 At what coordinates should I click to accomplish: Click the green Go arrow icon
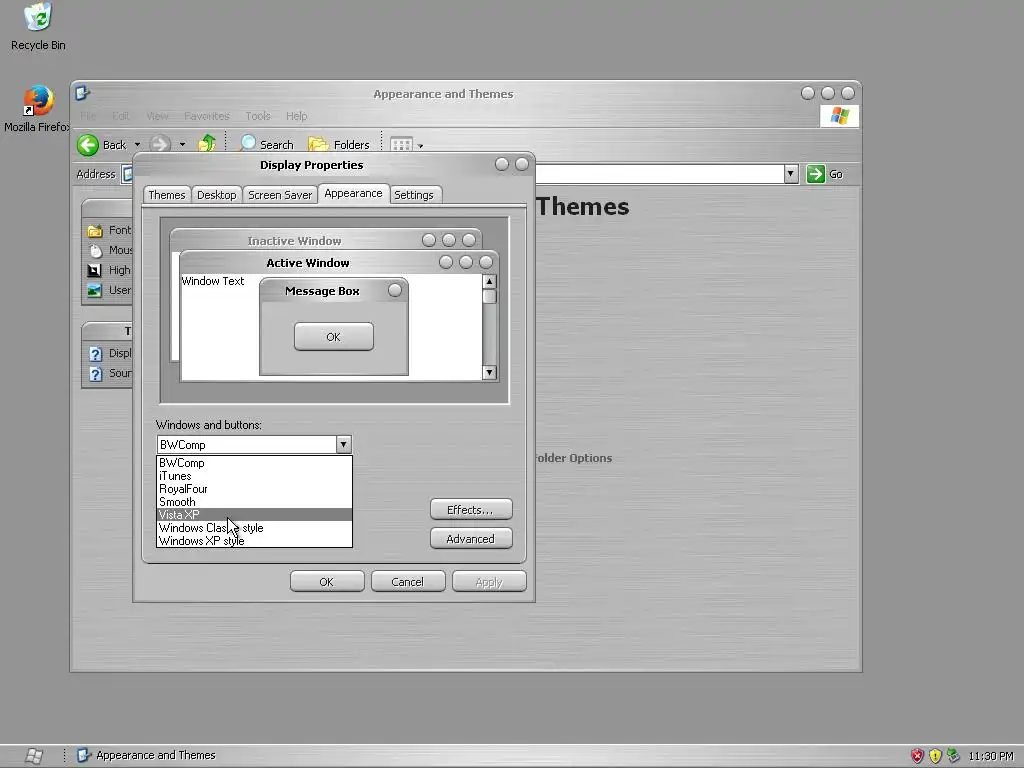coord(816,174)
